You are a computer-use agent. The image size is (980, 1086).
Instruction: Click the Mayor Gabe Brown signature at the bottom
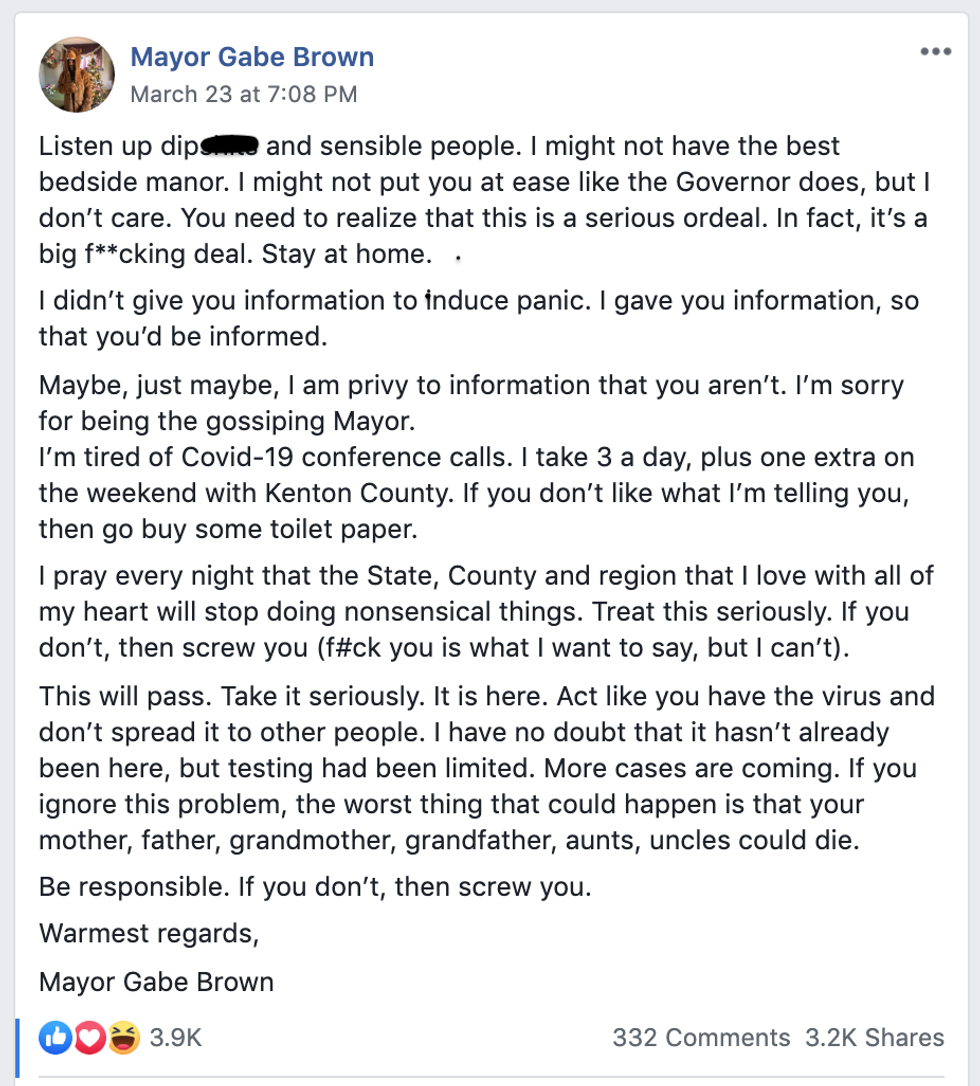point(156,982)
